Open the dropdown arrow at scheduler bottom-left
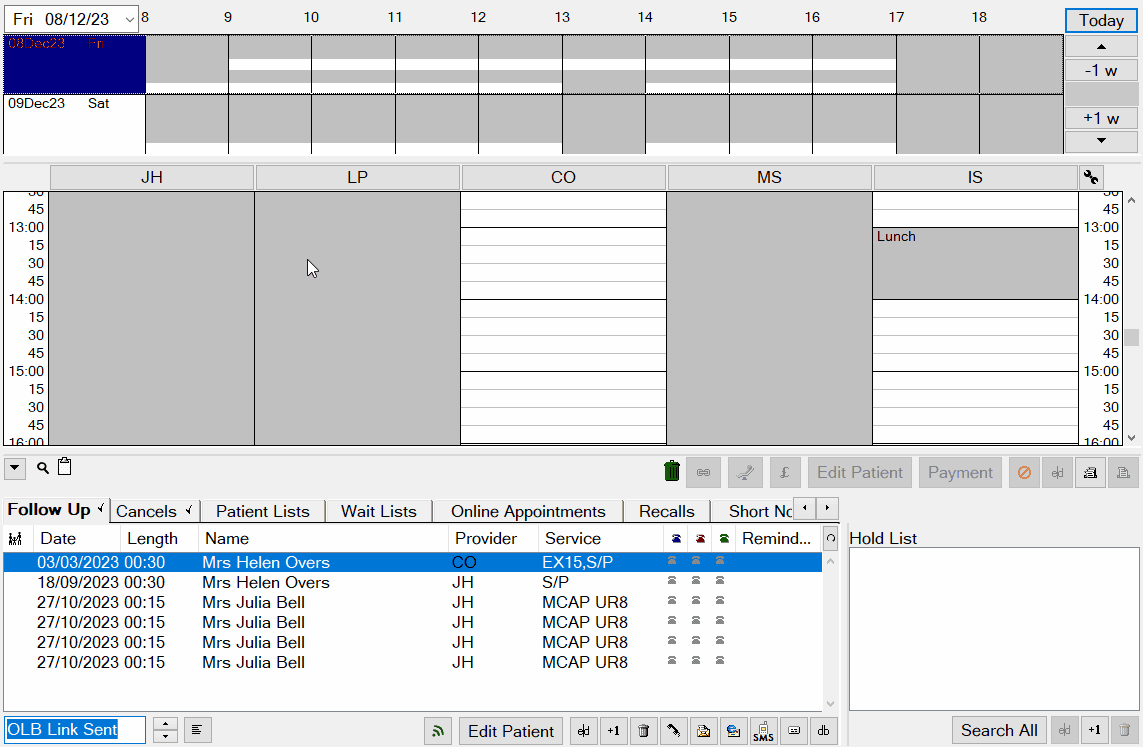The image size is (1143, 747). tap(14, 467)
